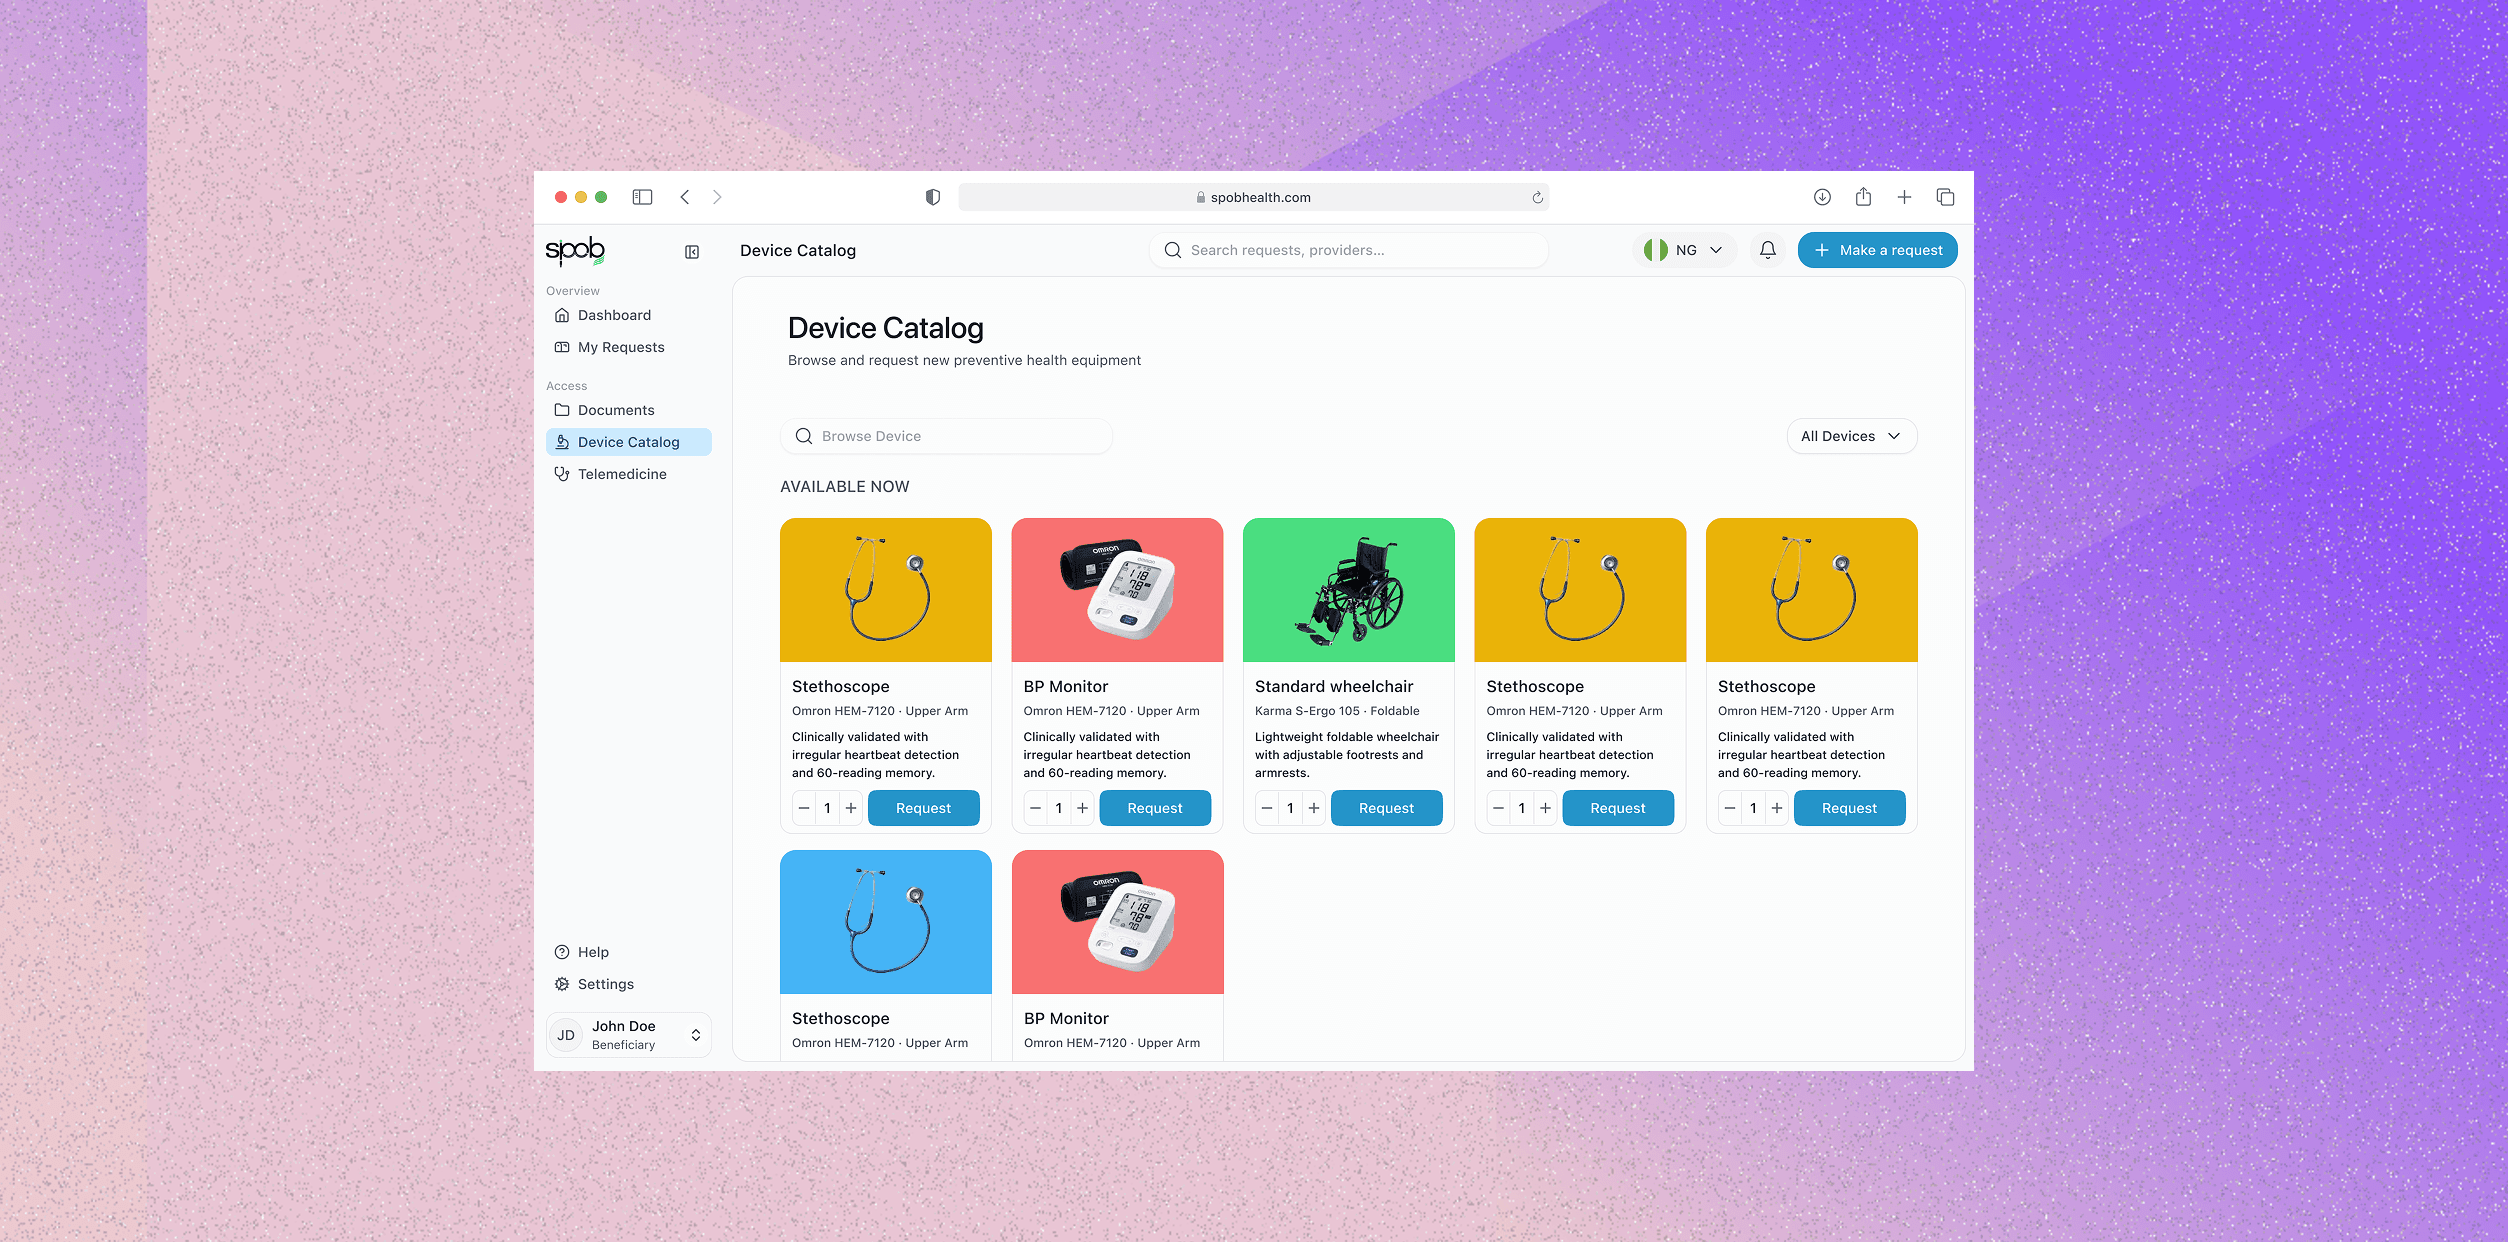Click the spobhealth.com address bar
2508x1242 pixels.
click(x=1253, y=197)
